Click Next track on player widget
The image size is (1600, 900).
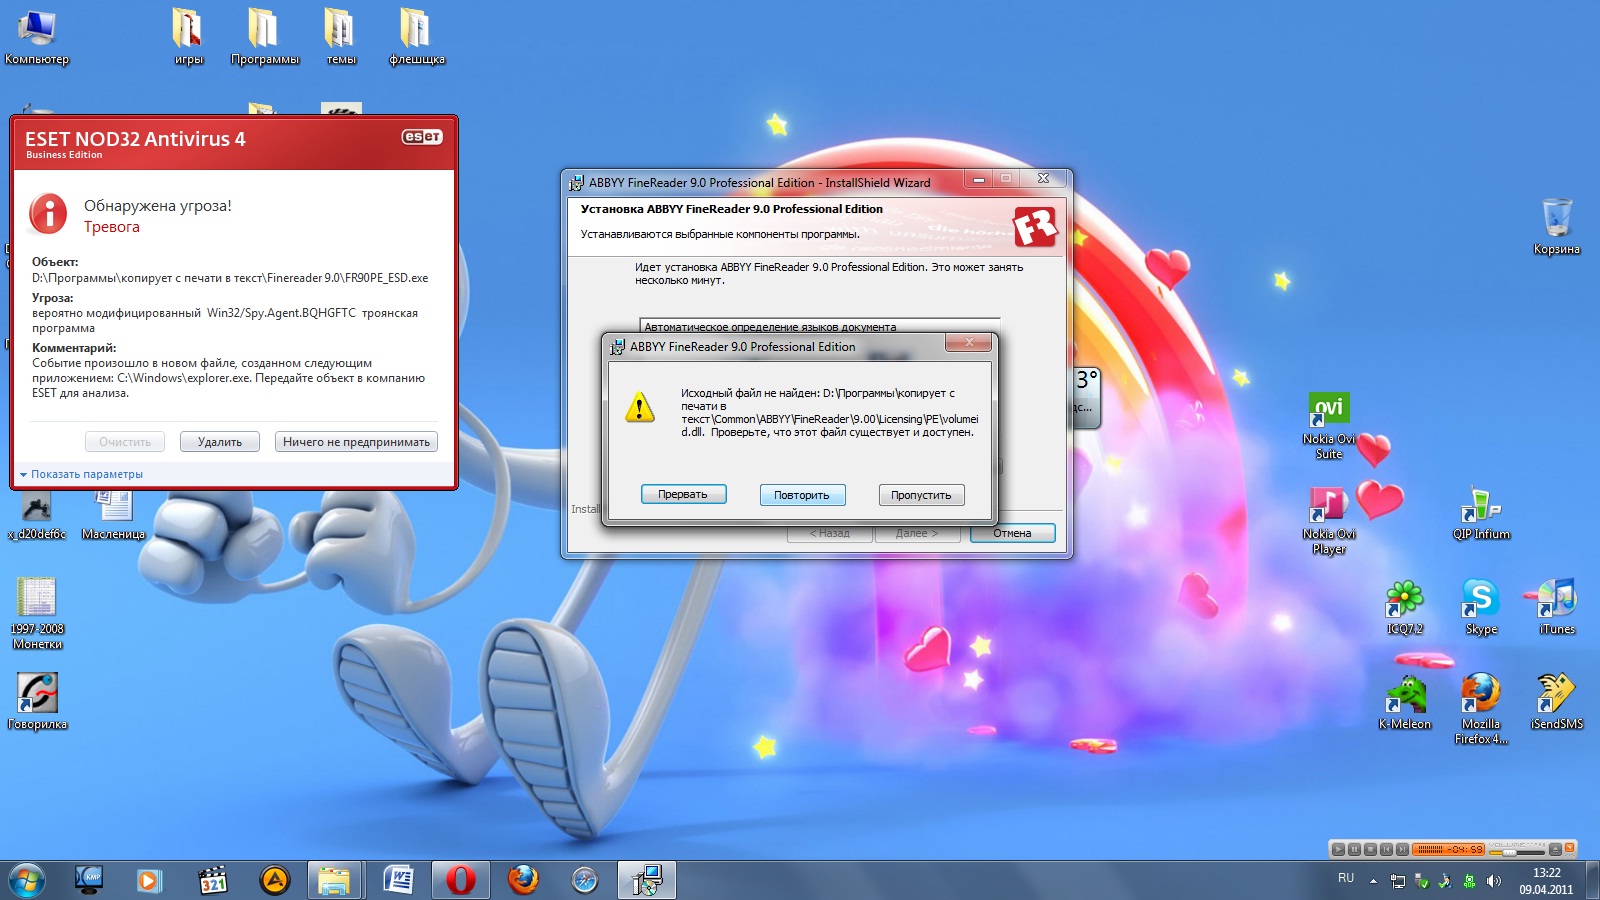1402,849
